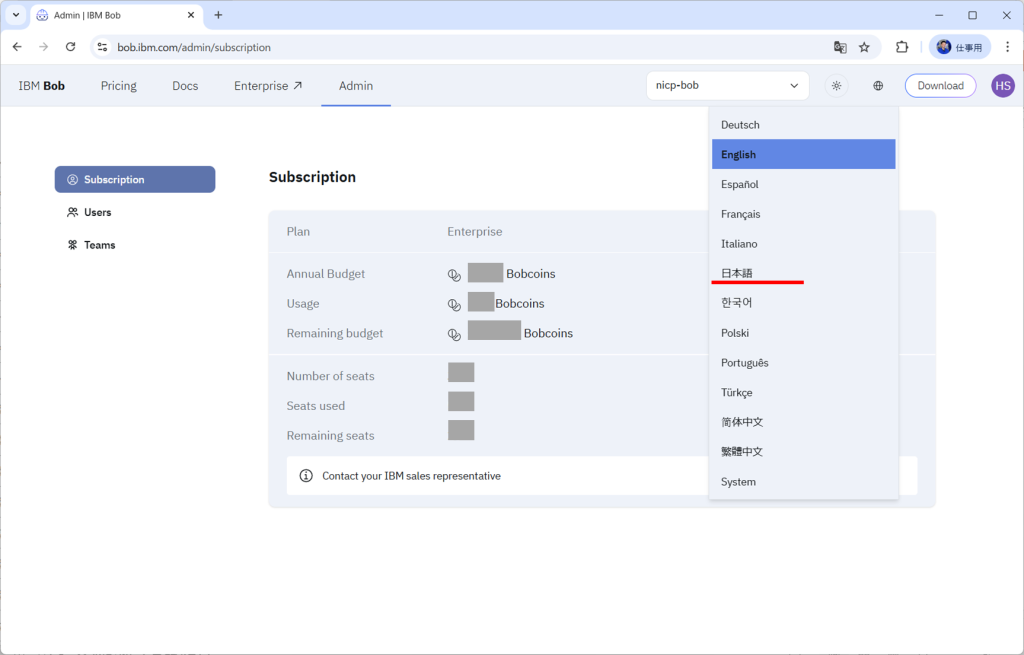Choose 日本語 language

click(x=804, y=273)
